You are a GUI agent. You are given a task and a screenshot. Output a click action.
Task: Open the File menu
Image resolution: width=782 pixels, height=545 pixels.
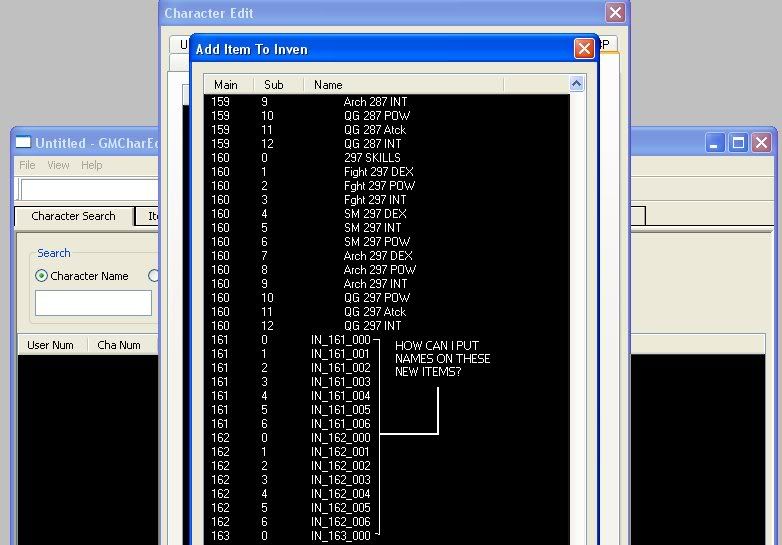(27, 165)
